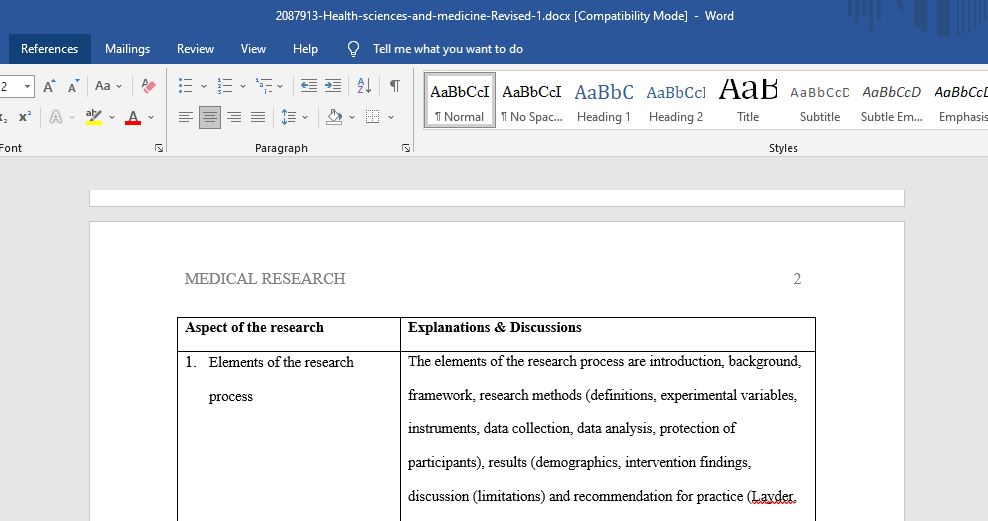Screen dimensions: 988x521
Task: Apply the No Spacing style
Action: [x=532, y=101]
